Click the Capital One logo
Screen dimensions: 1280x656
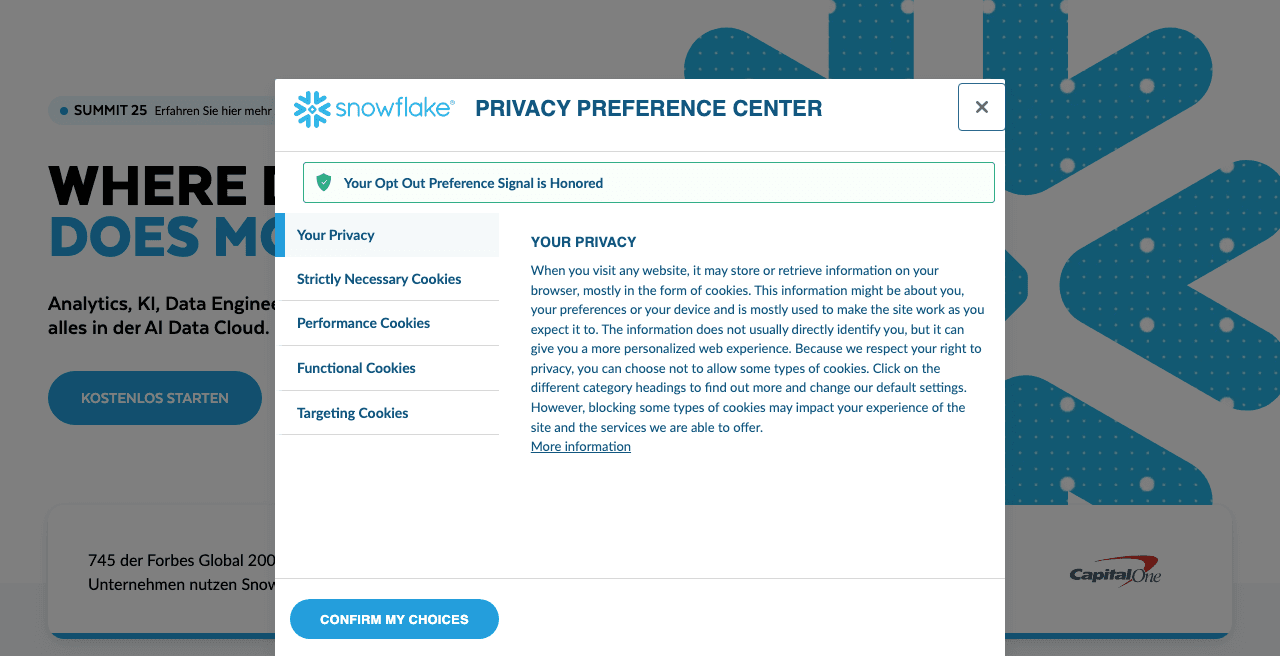(x=1115, y=571)
